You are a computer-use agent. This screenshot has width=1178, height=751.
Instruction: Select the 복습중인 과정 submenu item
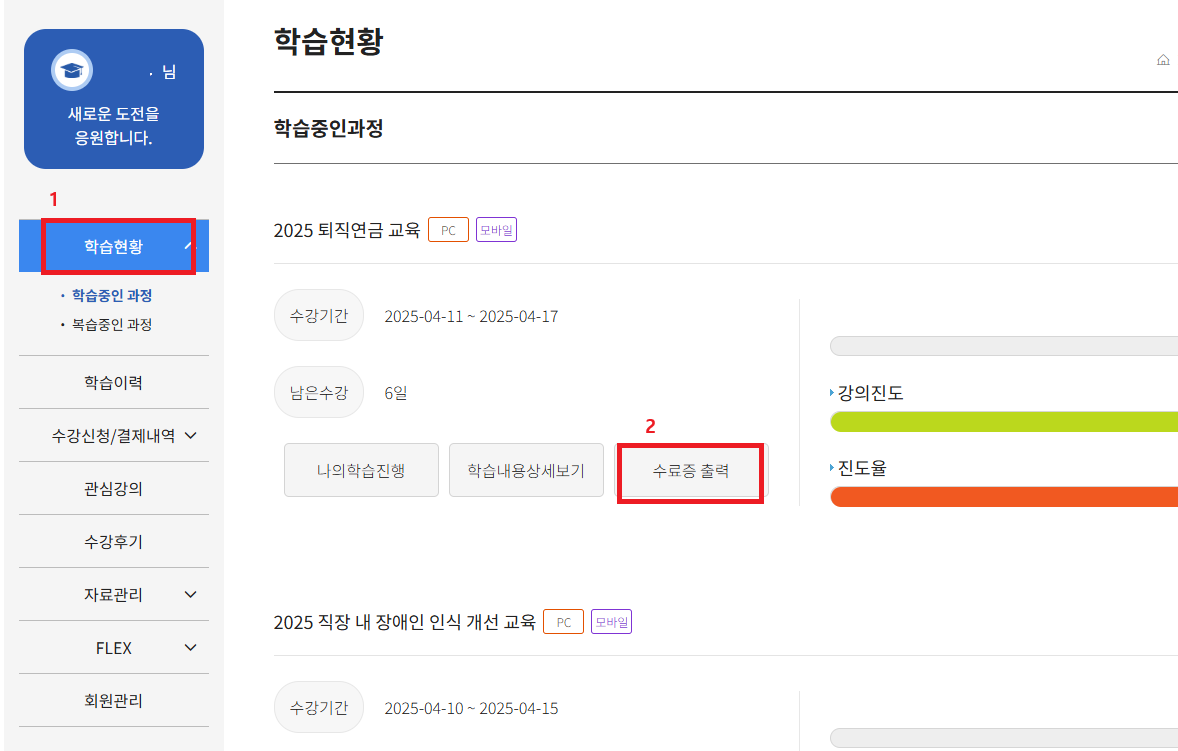coord(112,325)
